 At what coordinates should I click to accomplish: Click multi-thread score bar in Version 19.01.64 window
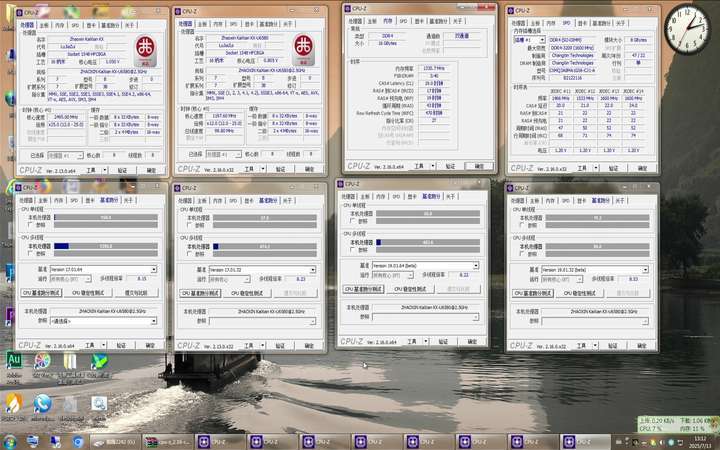(428, 242)
